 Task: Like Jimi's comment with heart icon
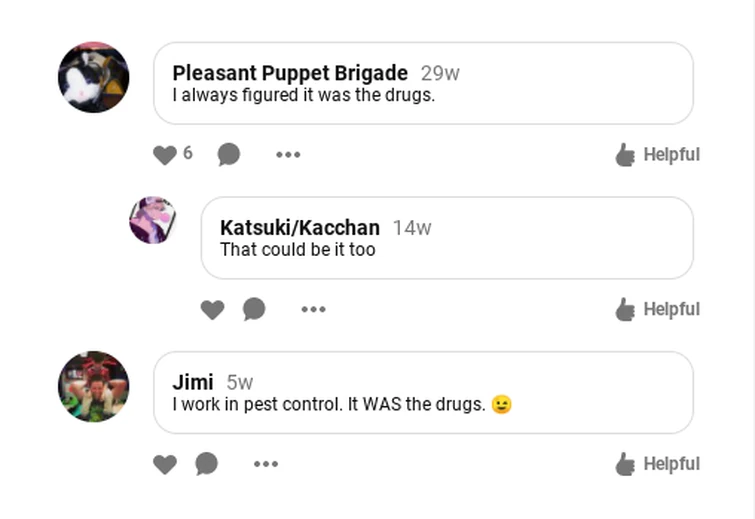165,465
